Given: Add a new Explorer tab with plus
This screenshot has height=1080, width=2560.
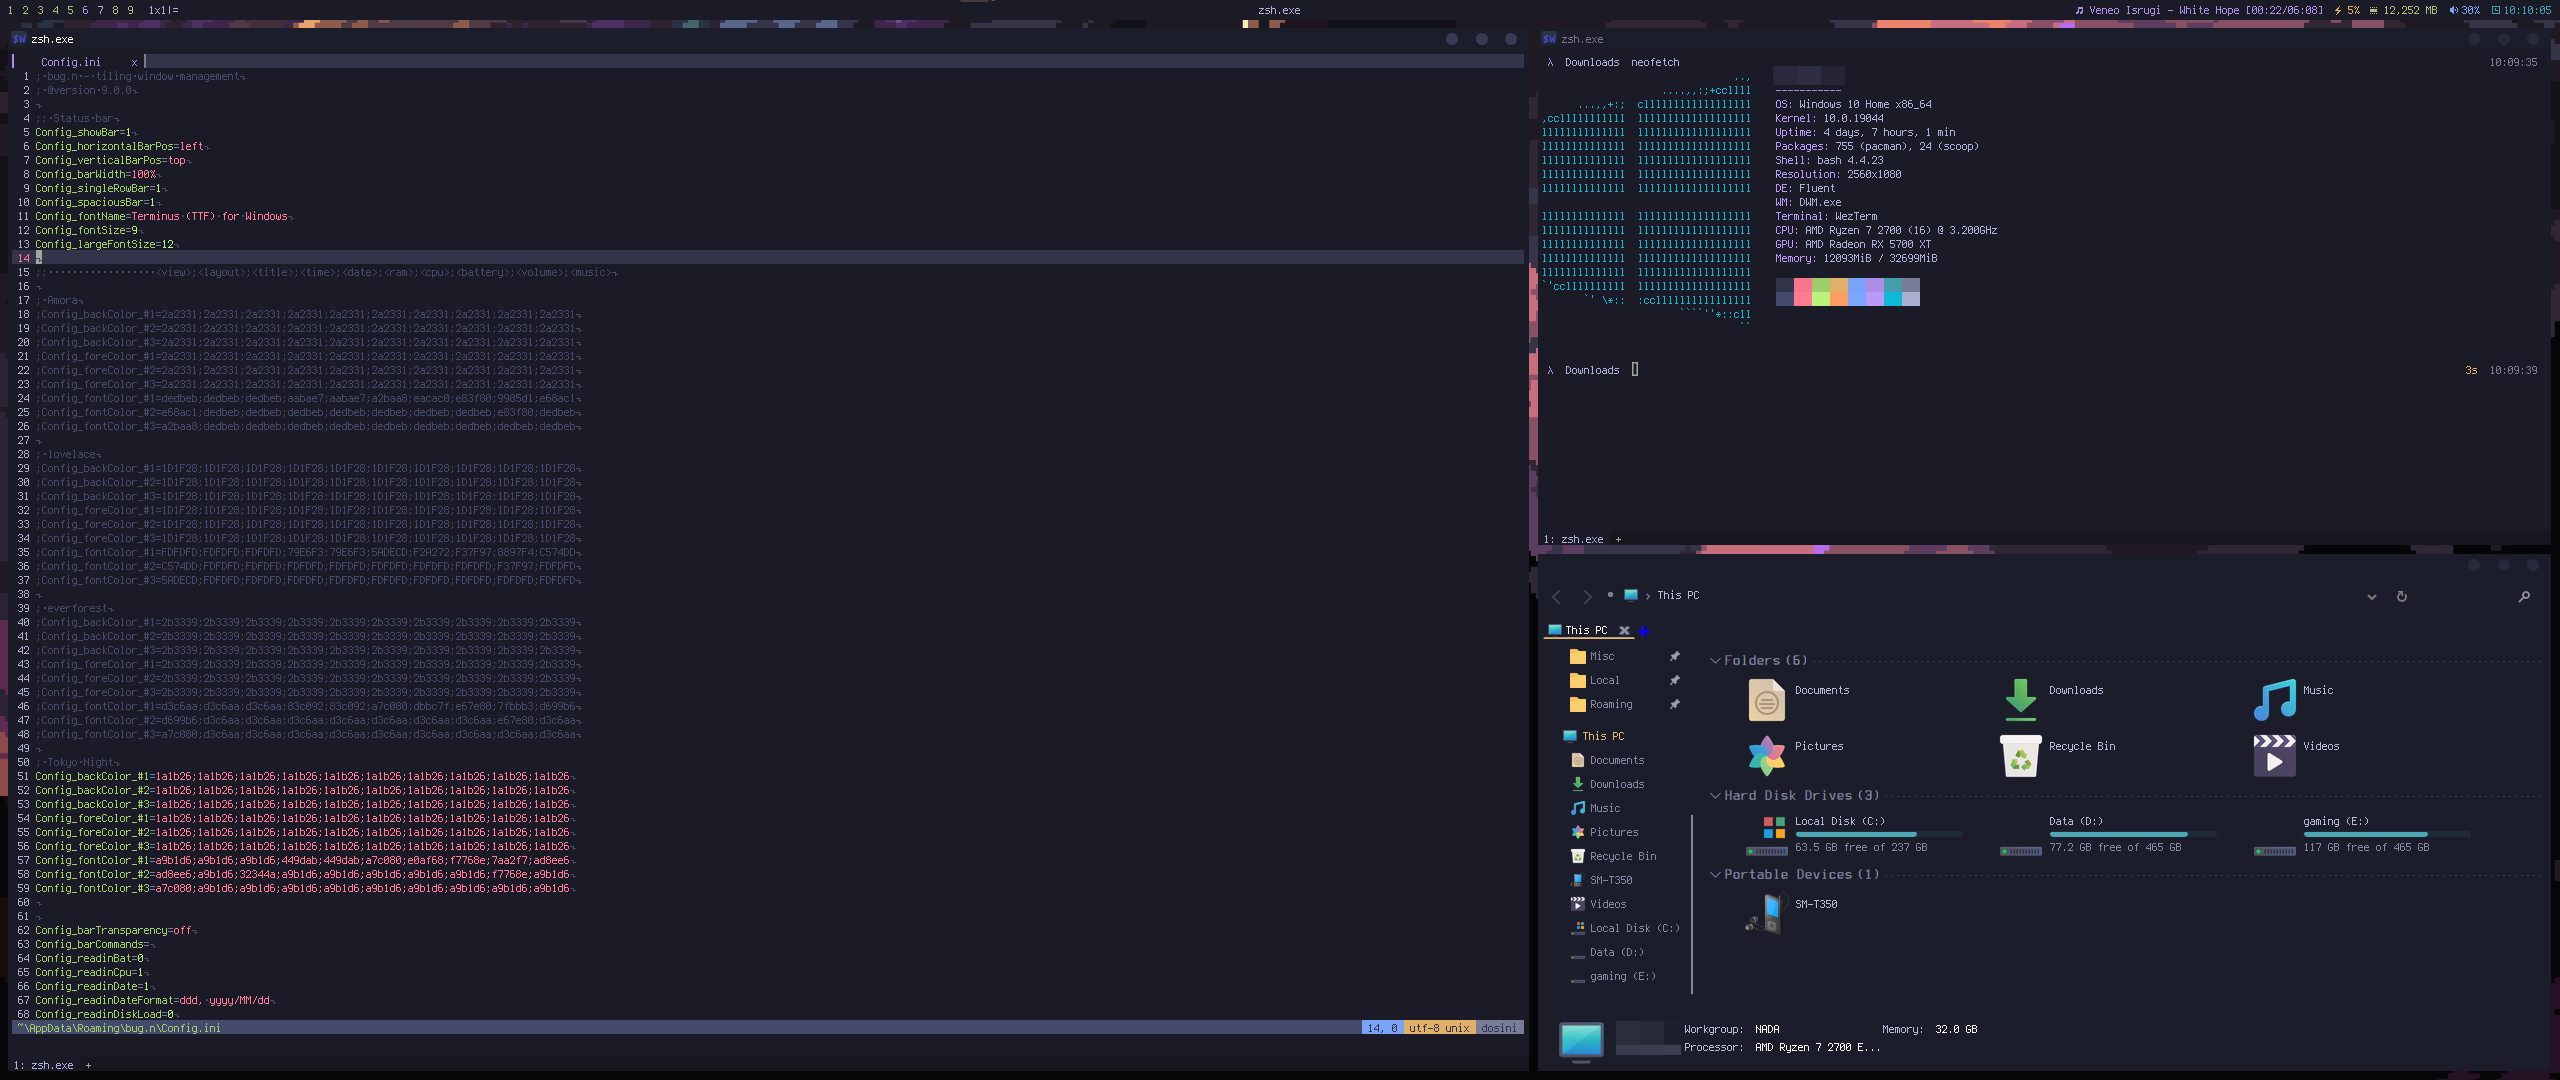Looking at the screenshot, I should coord(1643,631).
